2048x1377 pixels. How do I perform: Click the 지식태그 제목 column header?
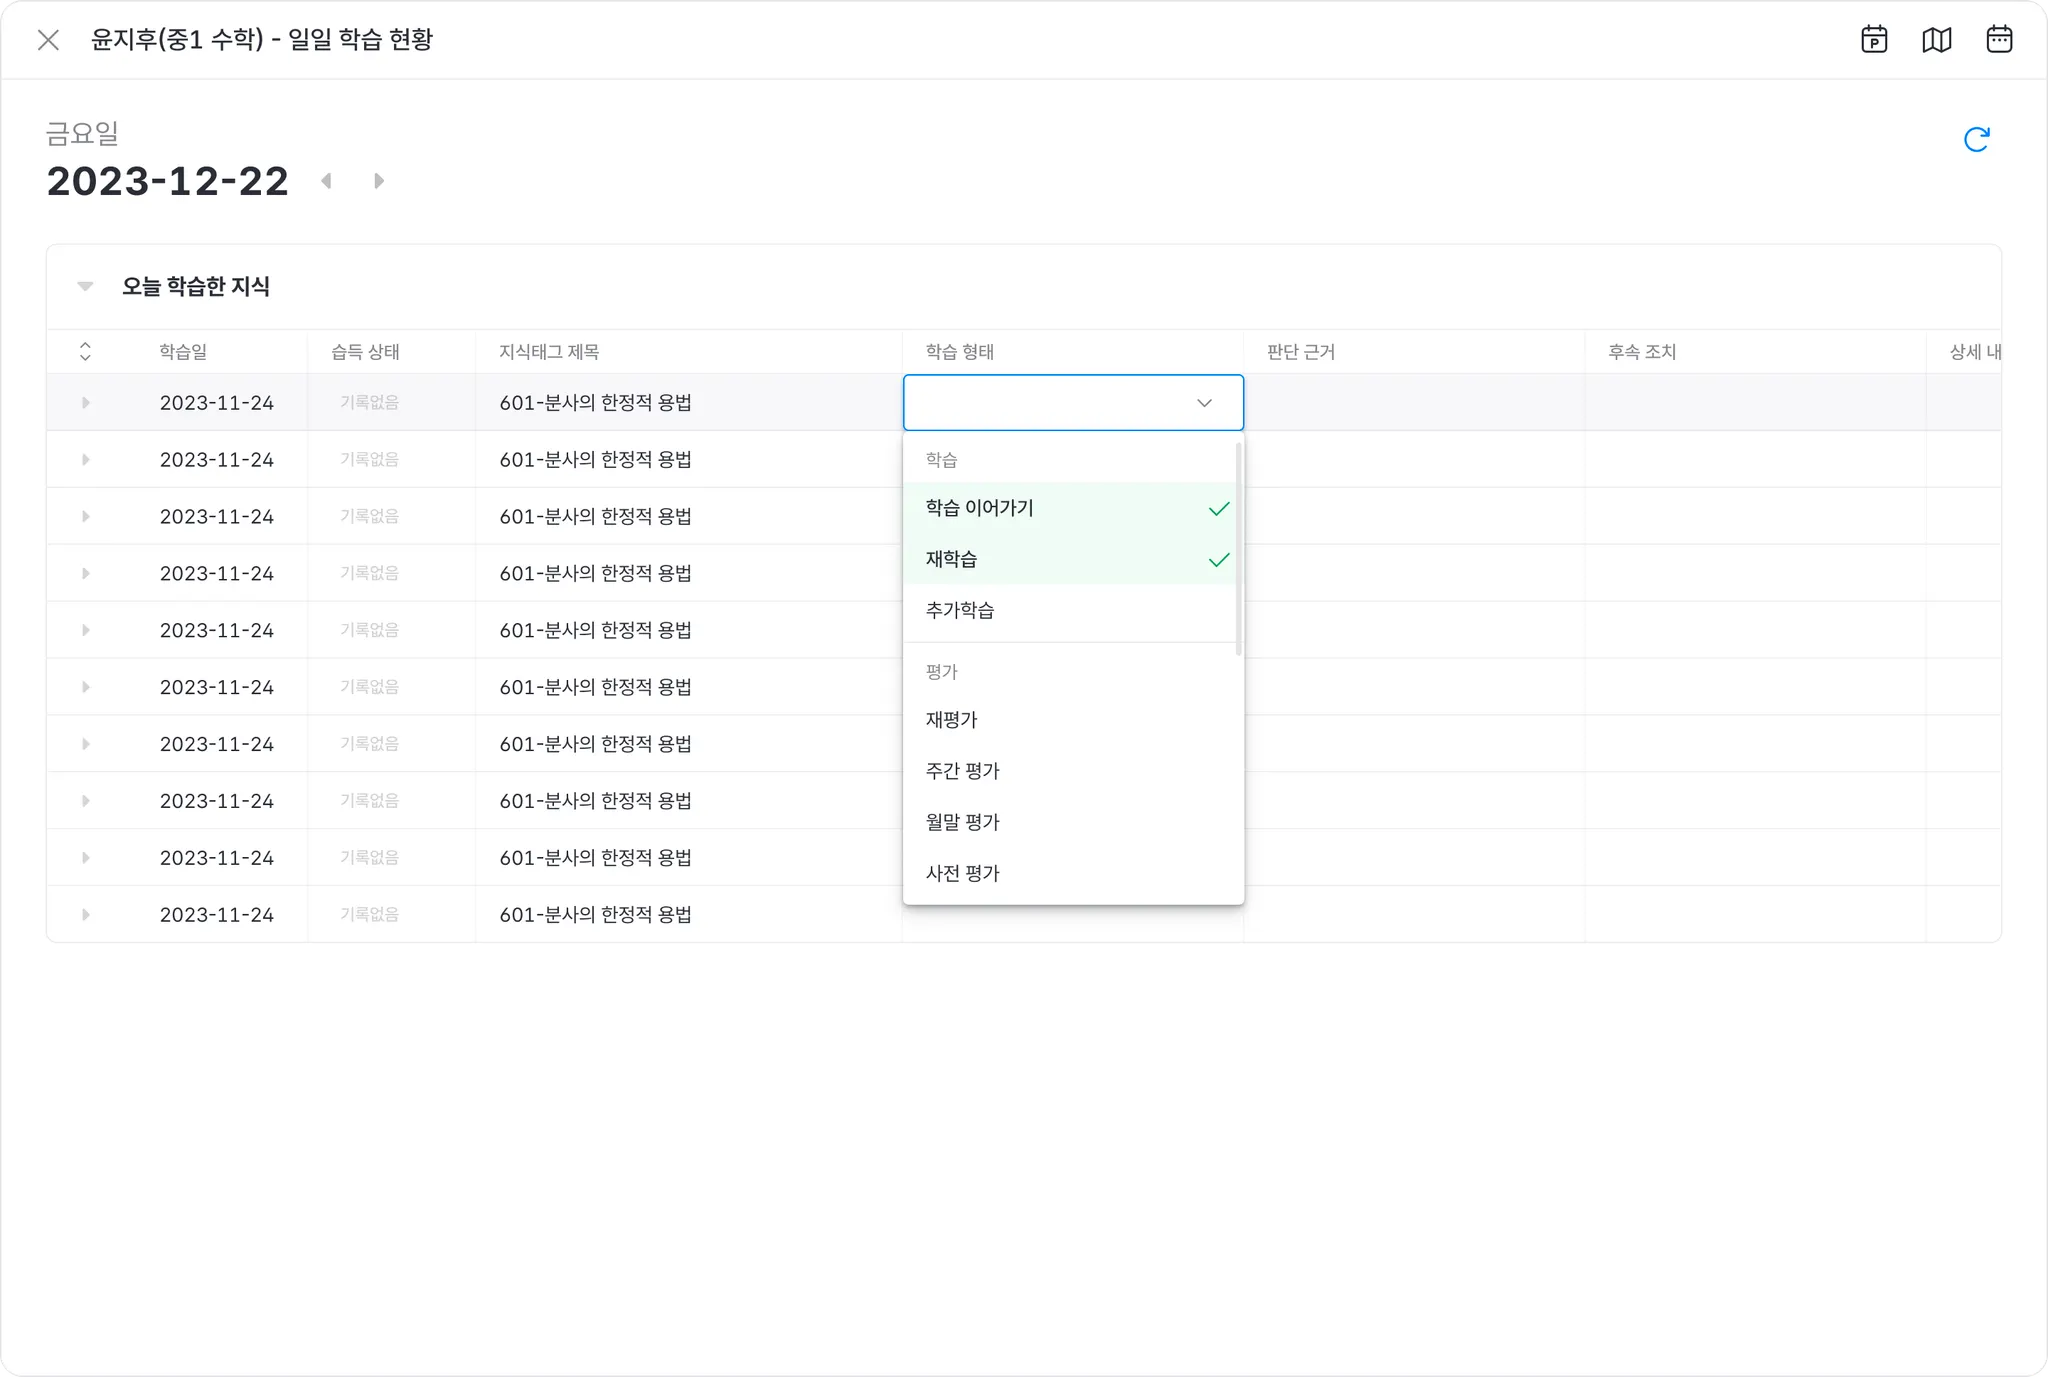pyautogui.click(x=549, y=352)
